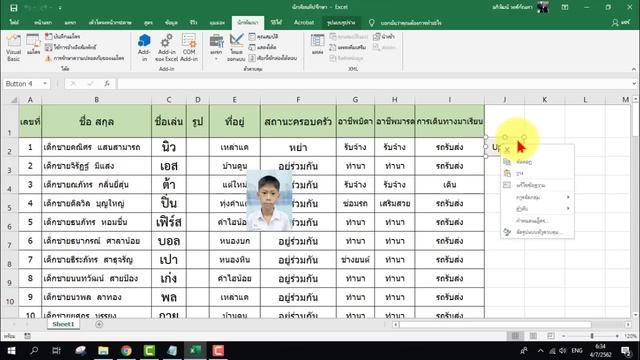This screenshot has width=640, height=360.
Task: Open Task View on the taskbar
Action: click(57, 351)
